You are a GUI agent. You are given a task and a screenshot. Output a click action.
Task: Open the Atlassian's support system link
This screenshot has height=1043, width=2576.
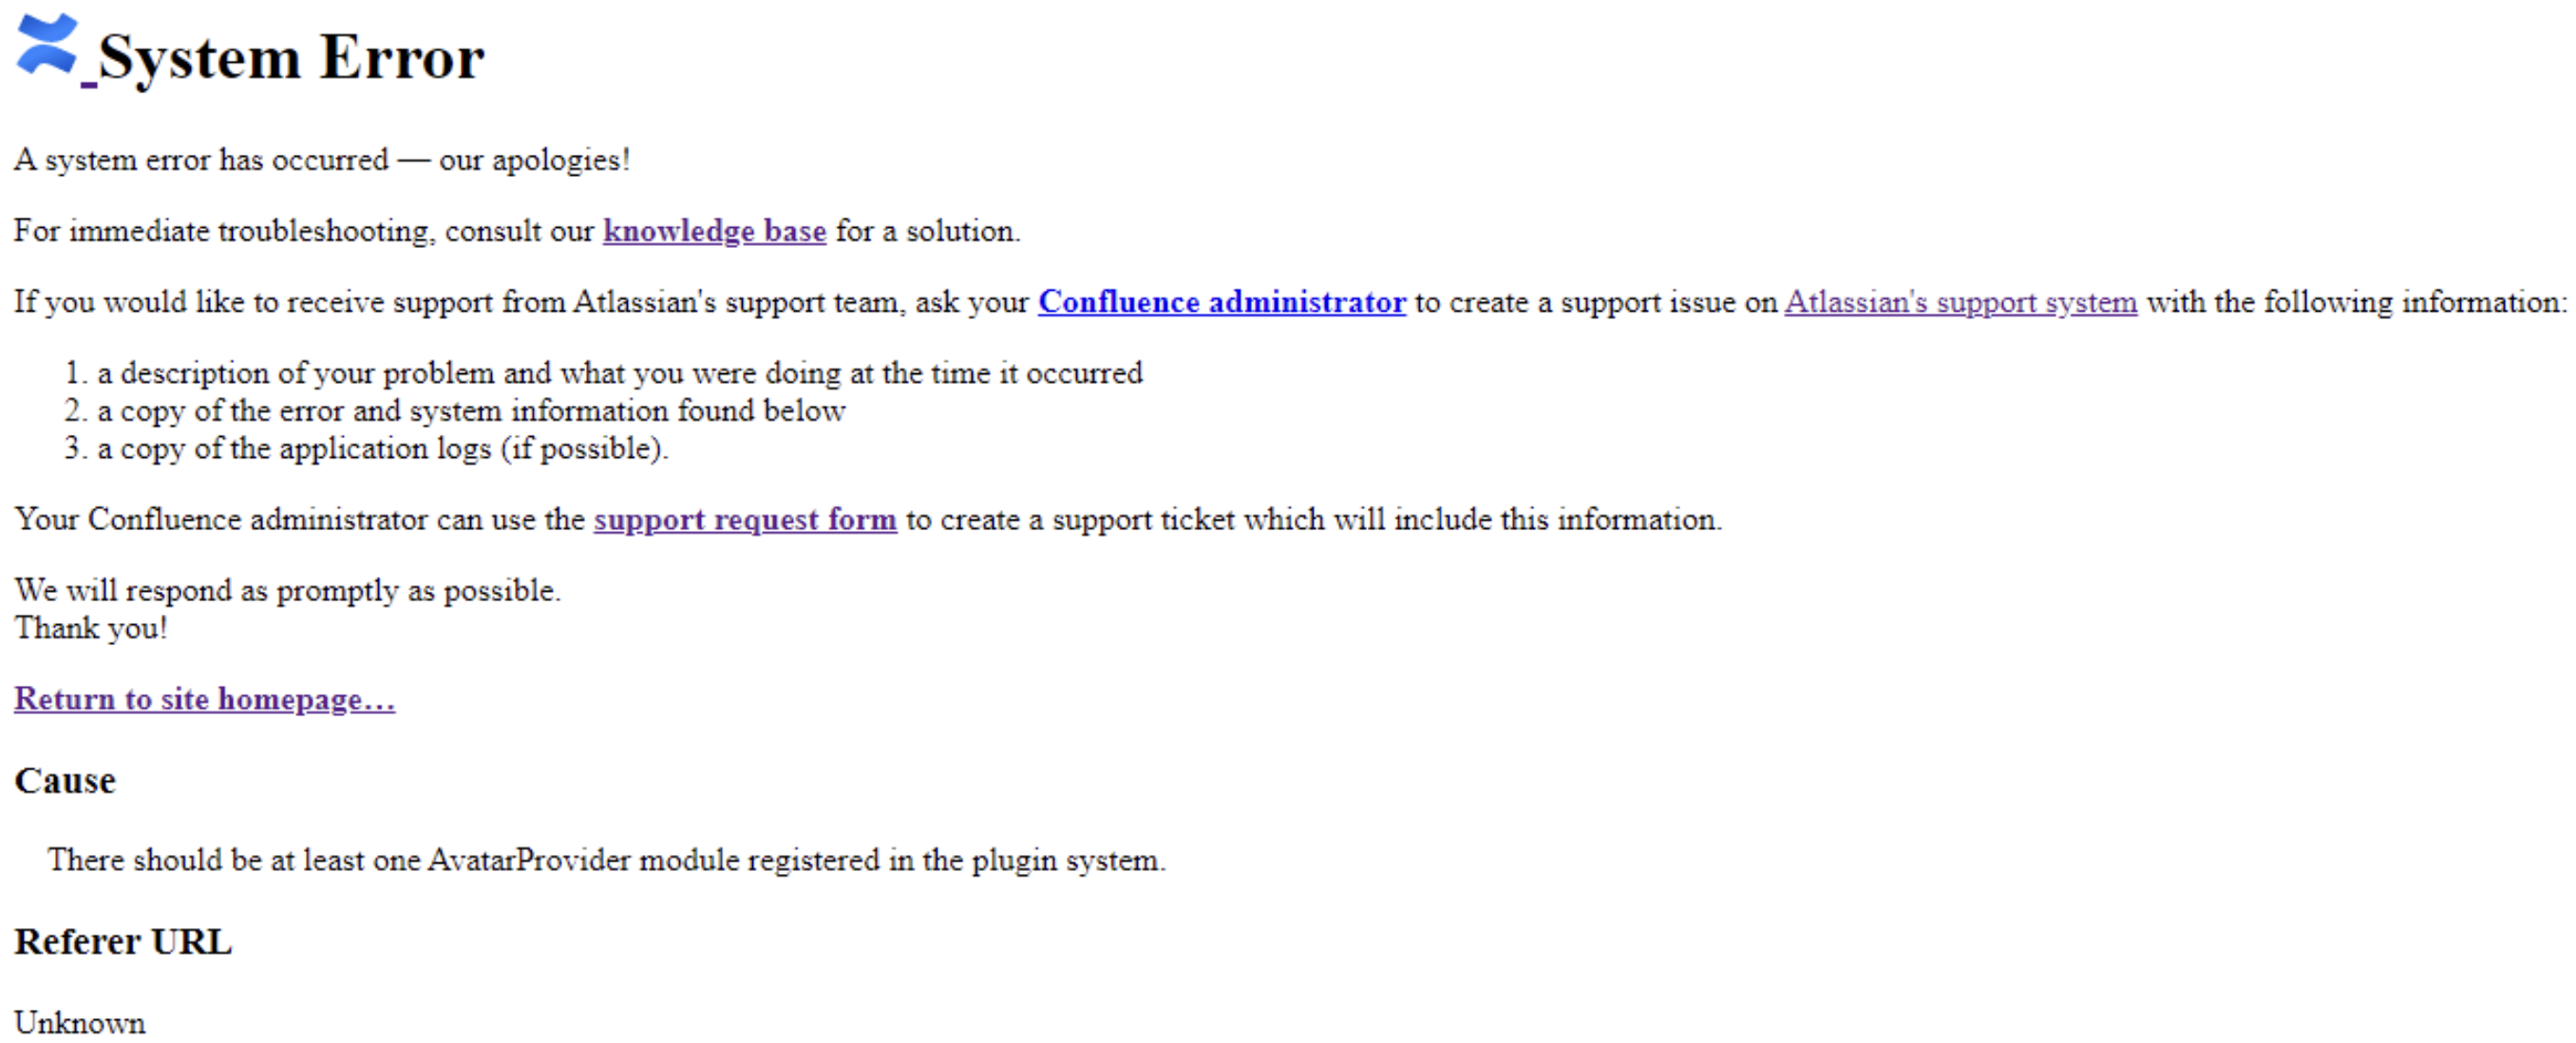[x=1960, y=302]
